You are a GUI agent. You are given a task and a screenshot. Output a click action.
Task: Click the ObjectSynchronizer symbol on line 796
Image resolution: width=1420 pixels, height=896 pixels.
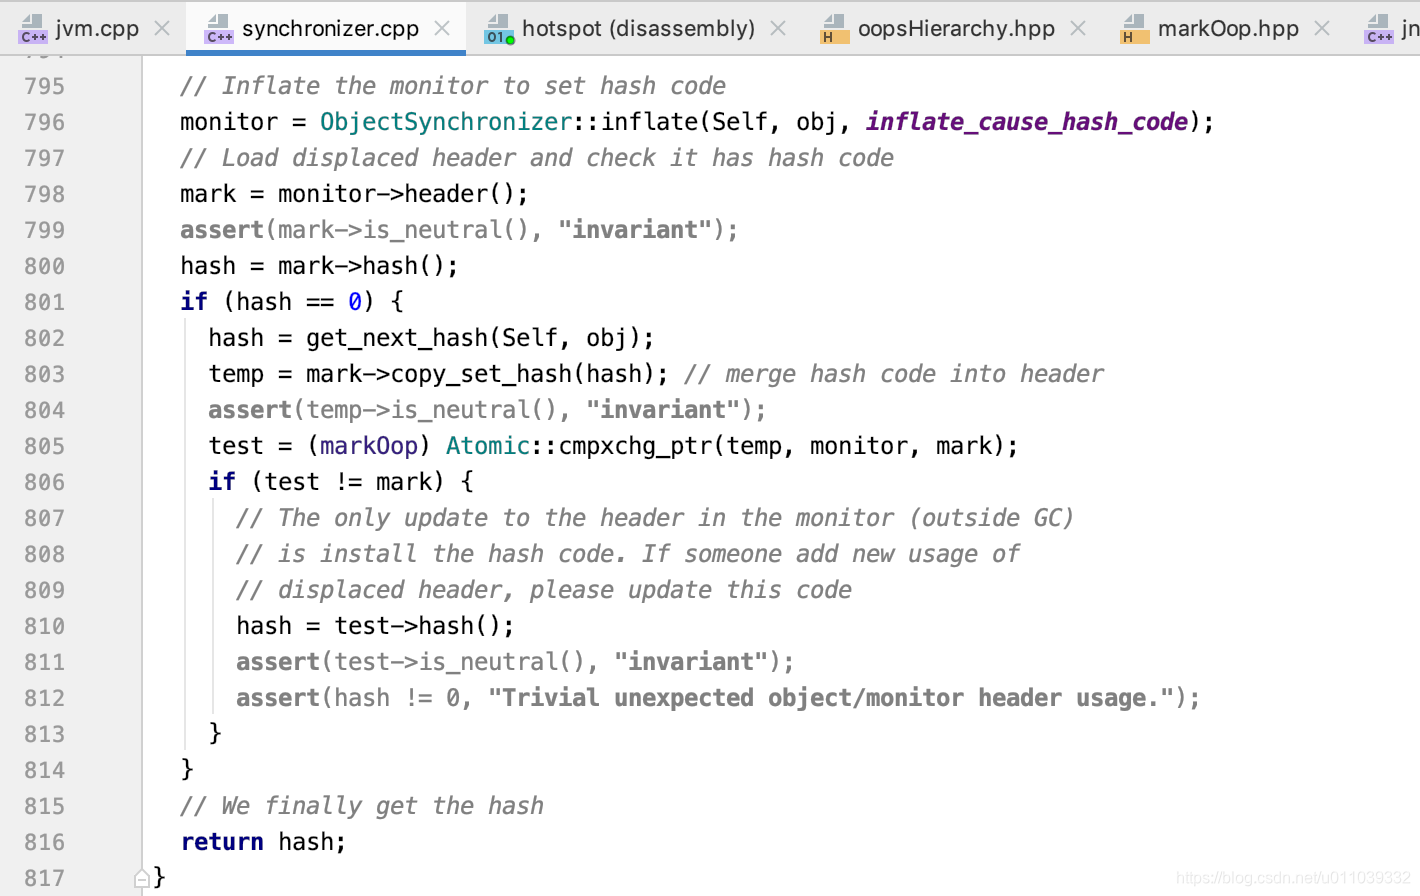click(445, 121)
